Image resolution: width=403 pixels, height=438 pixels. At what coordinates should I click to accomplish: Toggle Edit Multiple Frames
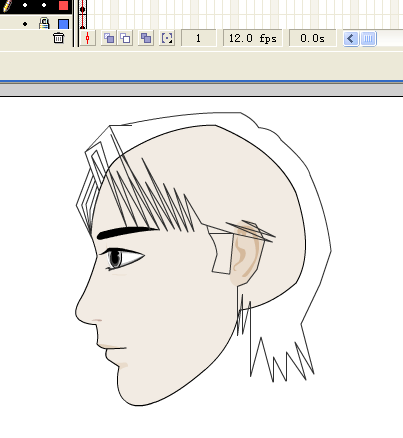click(146, 38)
